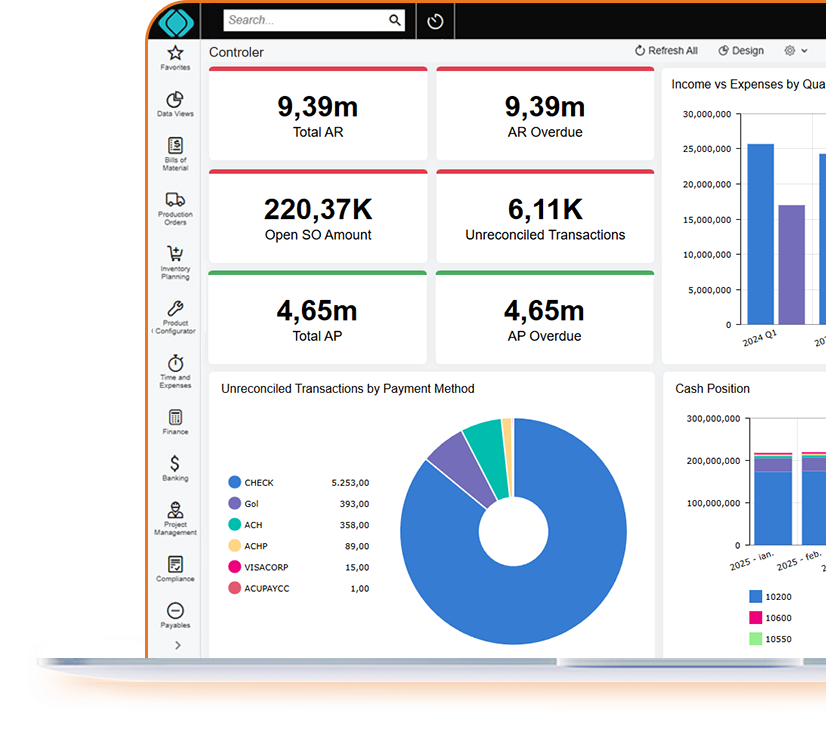826x732 pixels.
Task: Select Finance calculator icon
Action: (x=175, y=418)
